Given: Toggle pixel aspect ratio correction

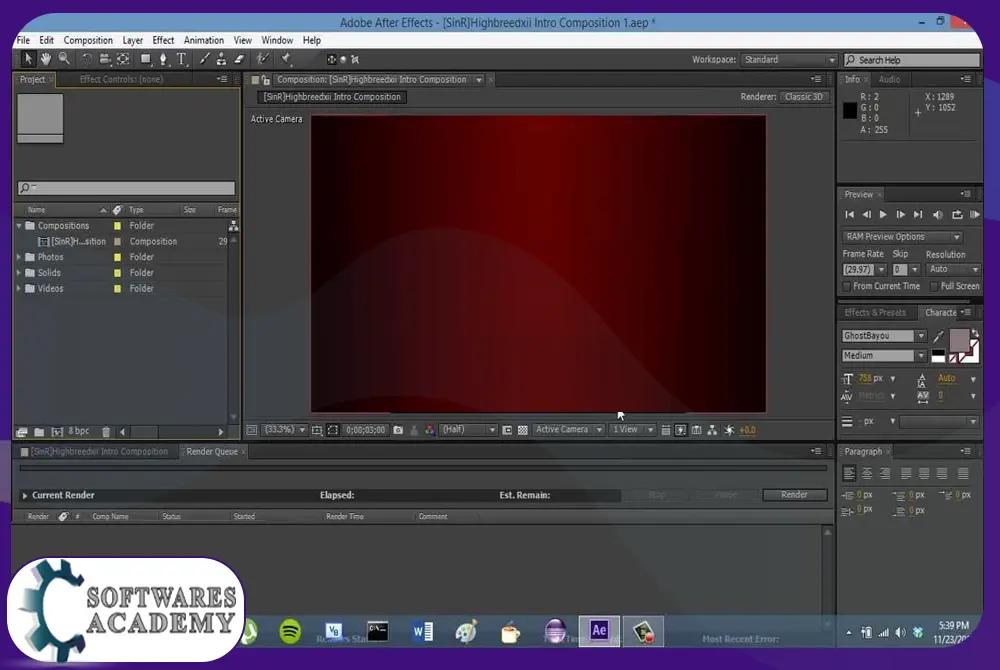Looking at the screenshot, I should [x=665, y=430].
